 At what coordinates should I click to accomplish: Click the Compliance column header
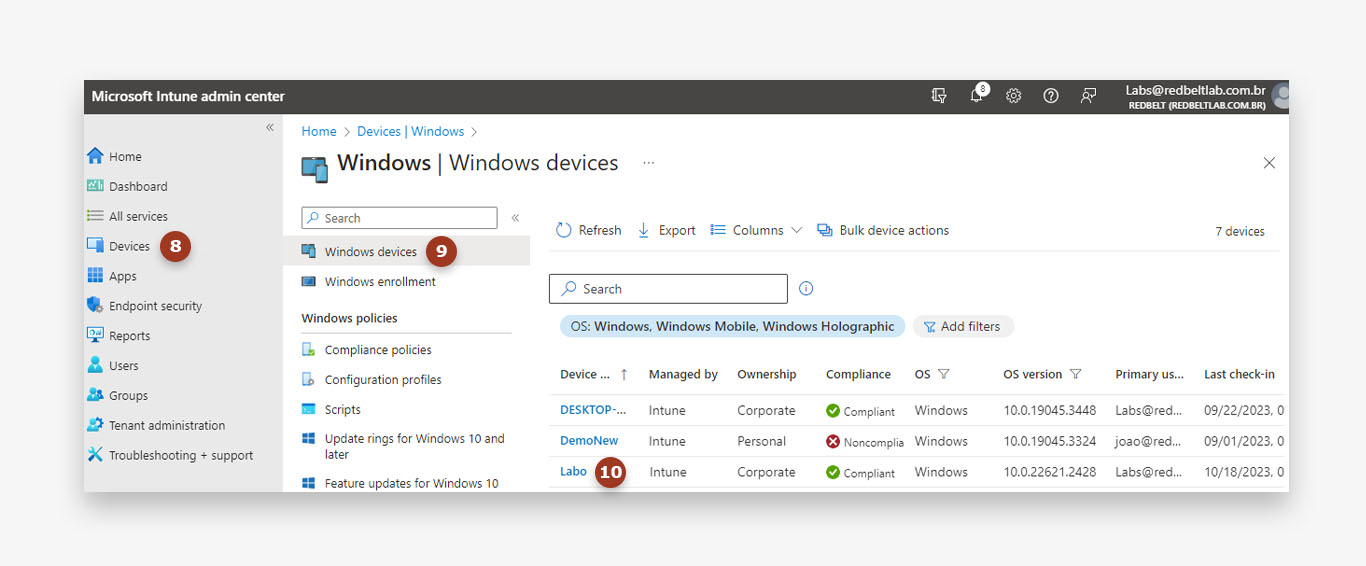(858, 374)
